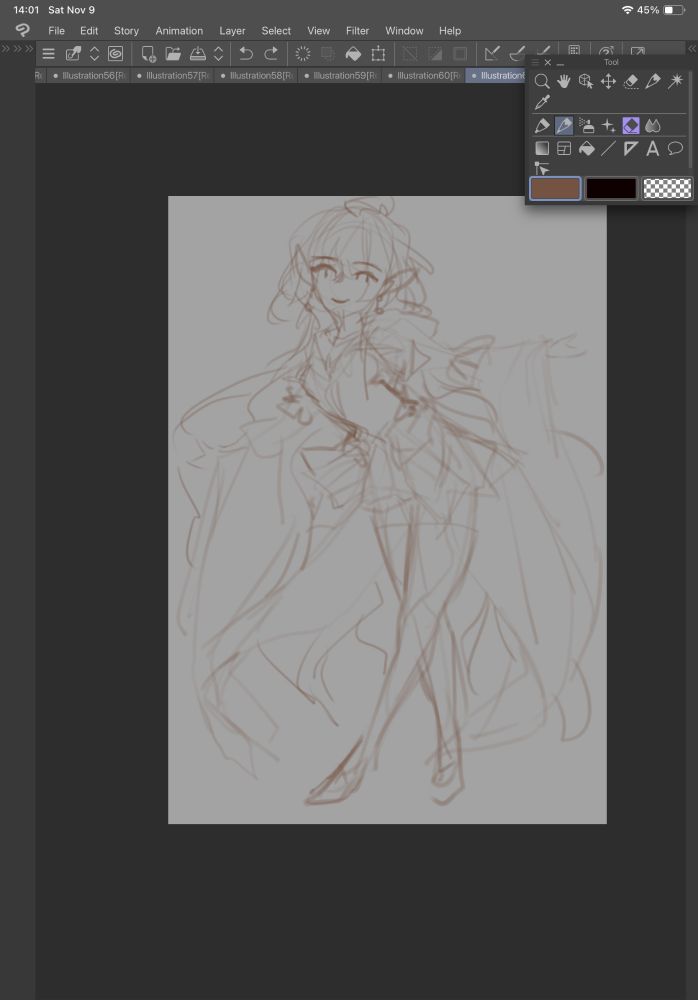698x1000 pixels.
Task: Tap the Wi-Fi icon in status bar
Action: tap(627, 10)
